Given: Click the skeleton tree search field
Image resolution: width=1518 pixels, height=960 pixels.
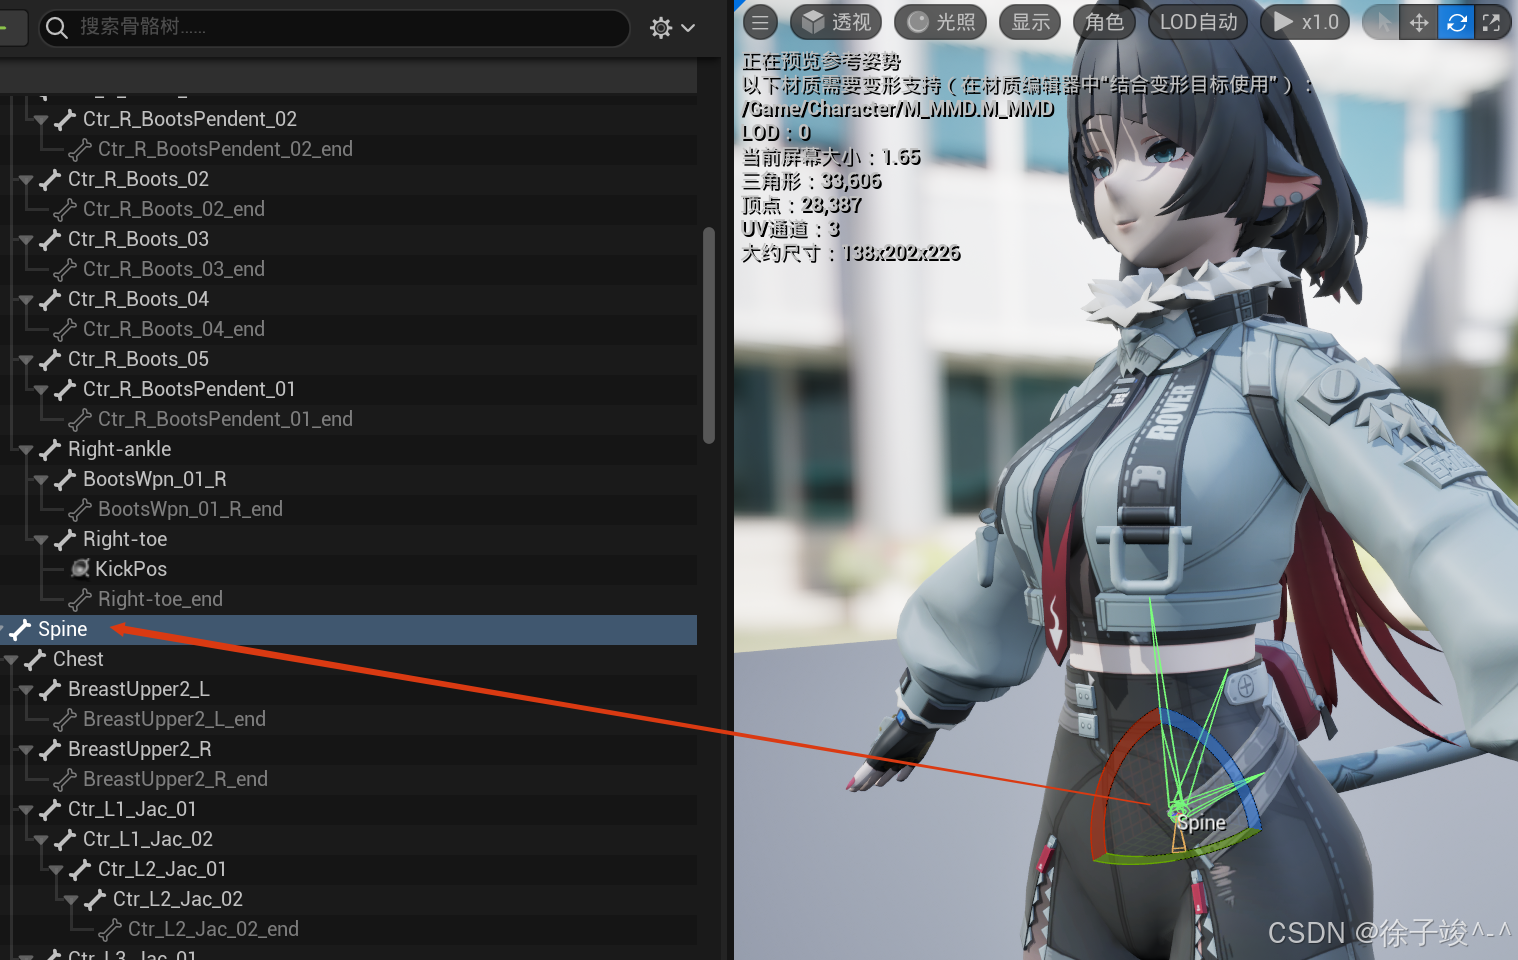Looking at the screenshot, I should [x=334, y=27].
